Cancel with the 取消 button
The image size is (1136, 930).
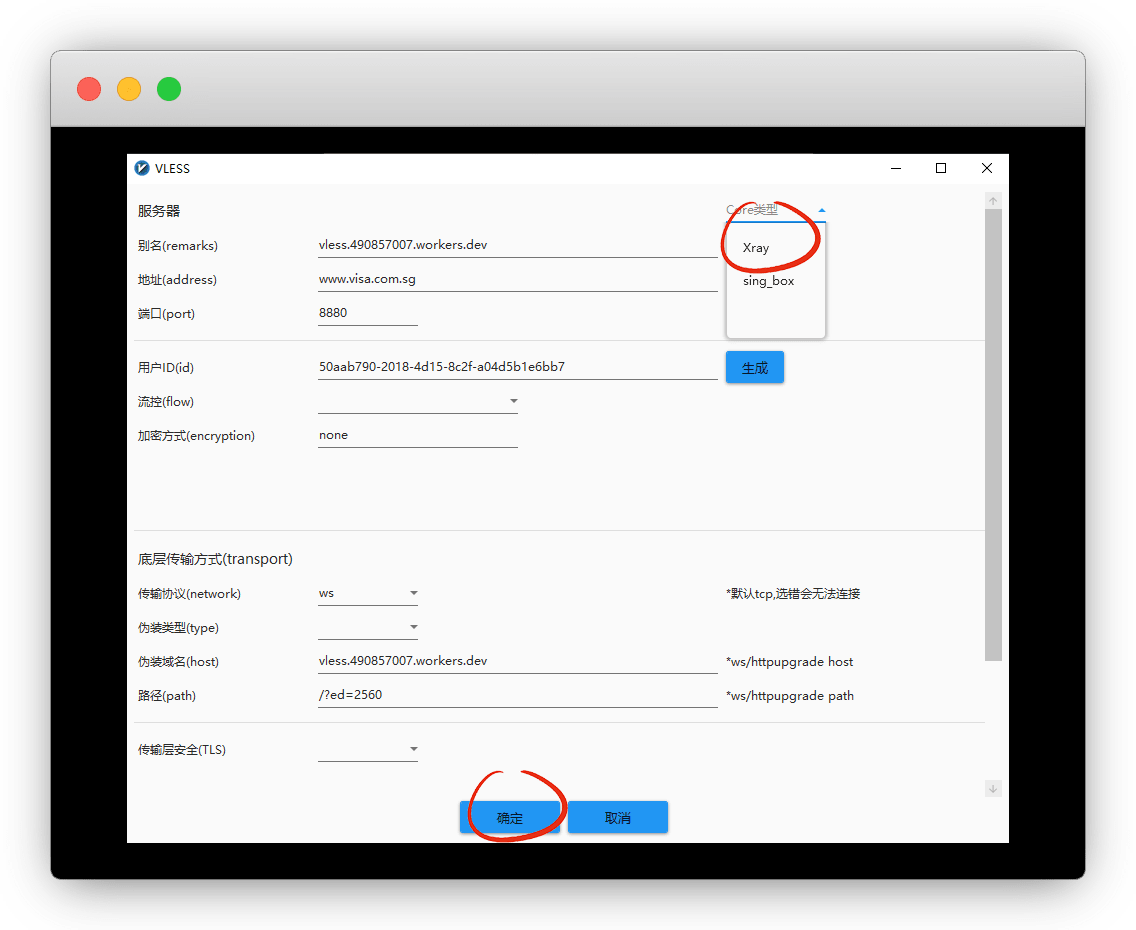618,817
